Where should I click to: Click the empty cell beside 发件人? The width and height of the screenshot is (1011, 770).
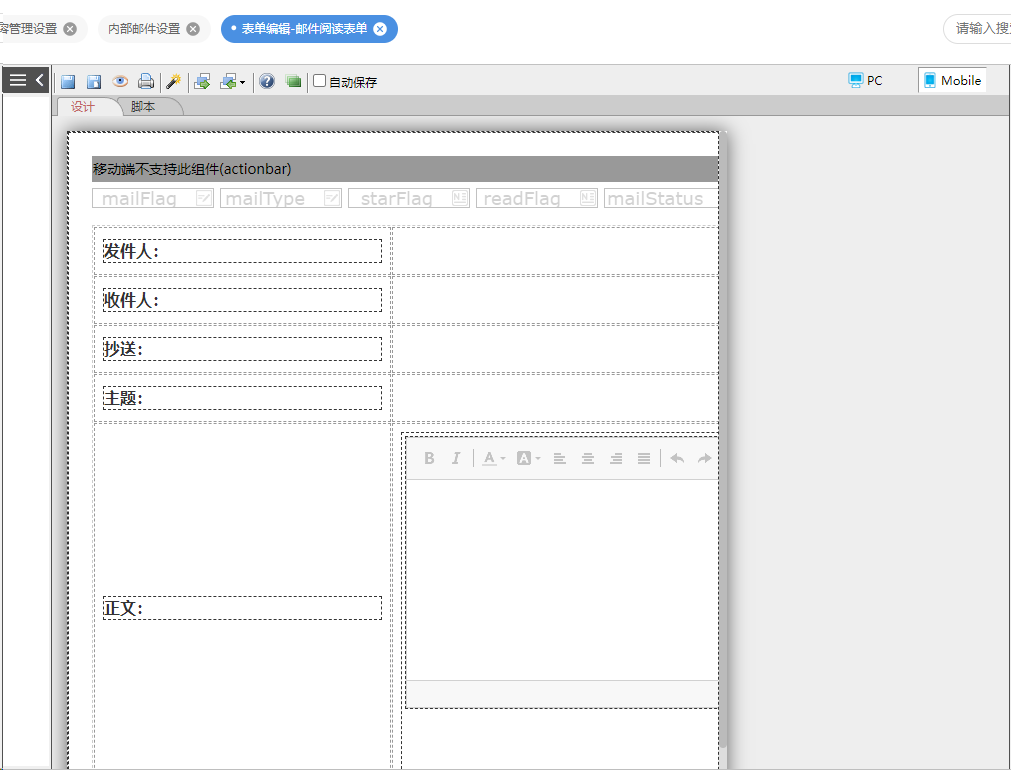pyautogui.click(x=556, y=251)
